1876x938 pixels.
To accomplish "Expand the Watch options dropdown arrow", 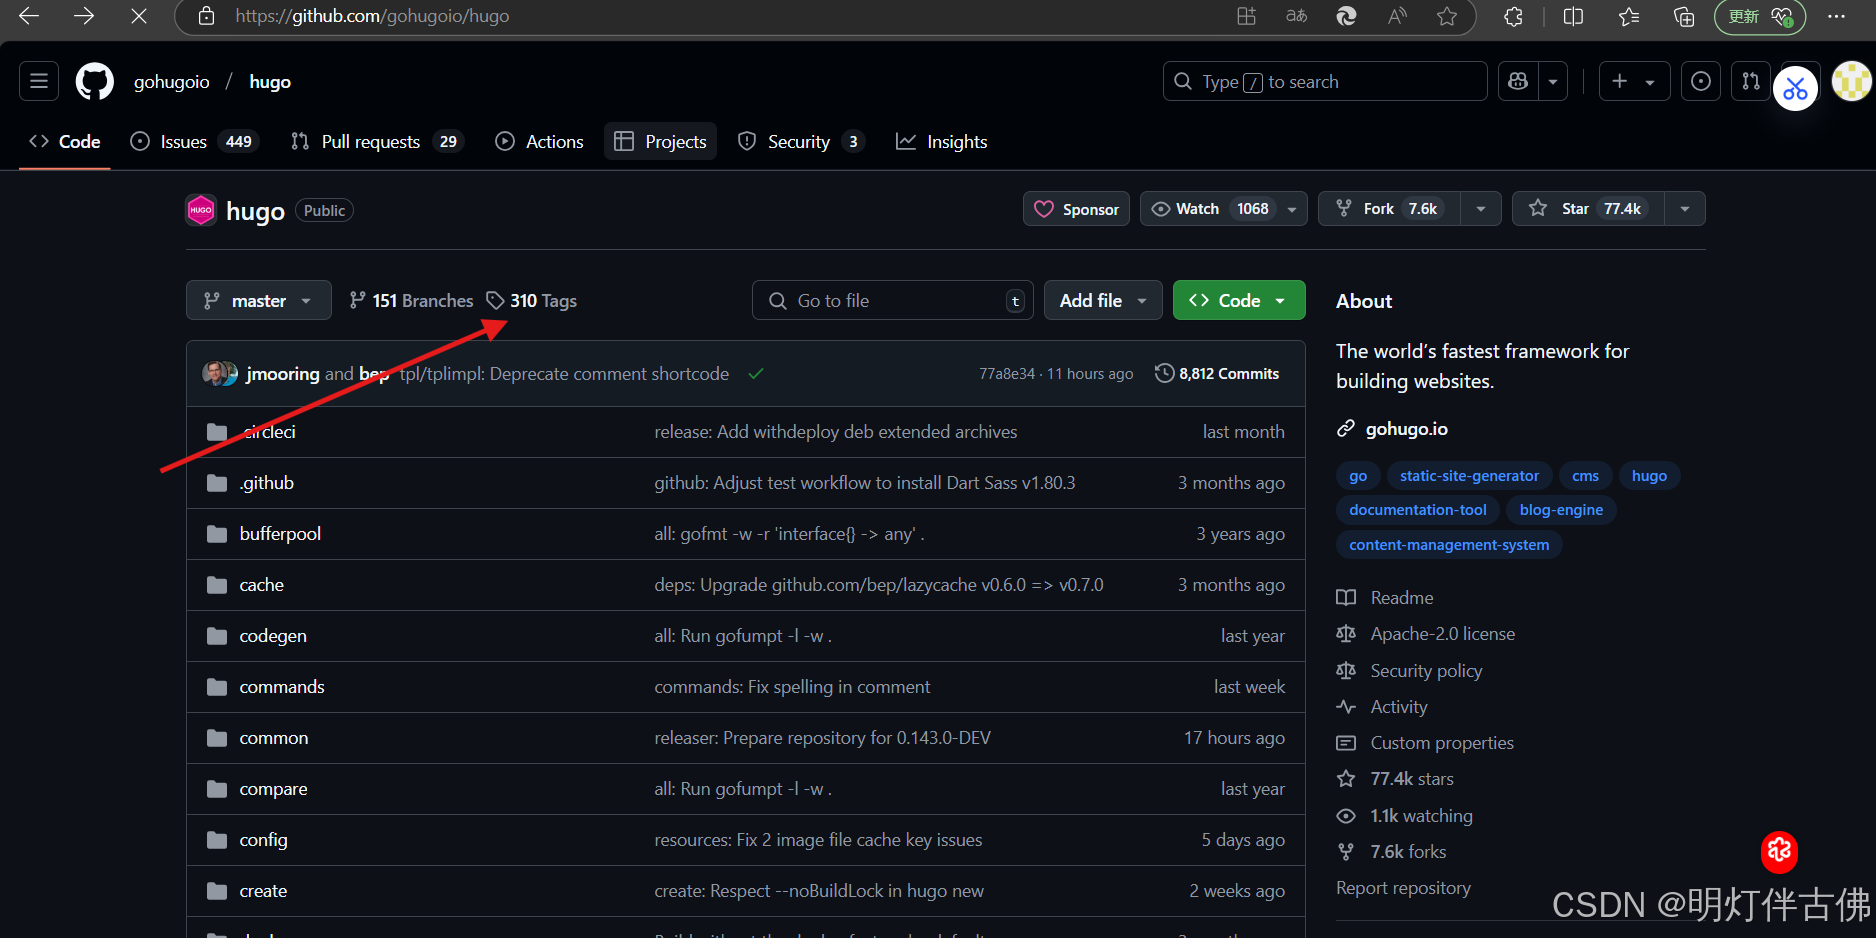I will 1292,209.
